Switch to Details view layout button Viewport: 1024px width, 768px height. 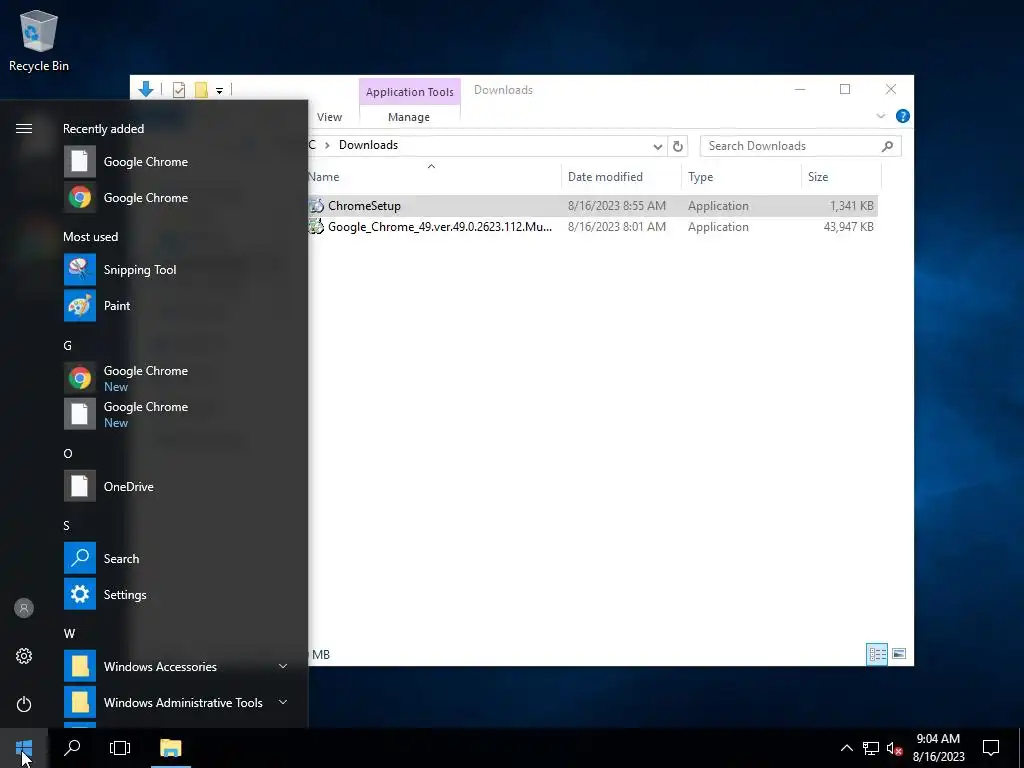[876, 654]
